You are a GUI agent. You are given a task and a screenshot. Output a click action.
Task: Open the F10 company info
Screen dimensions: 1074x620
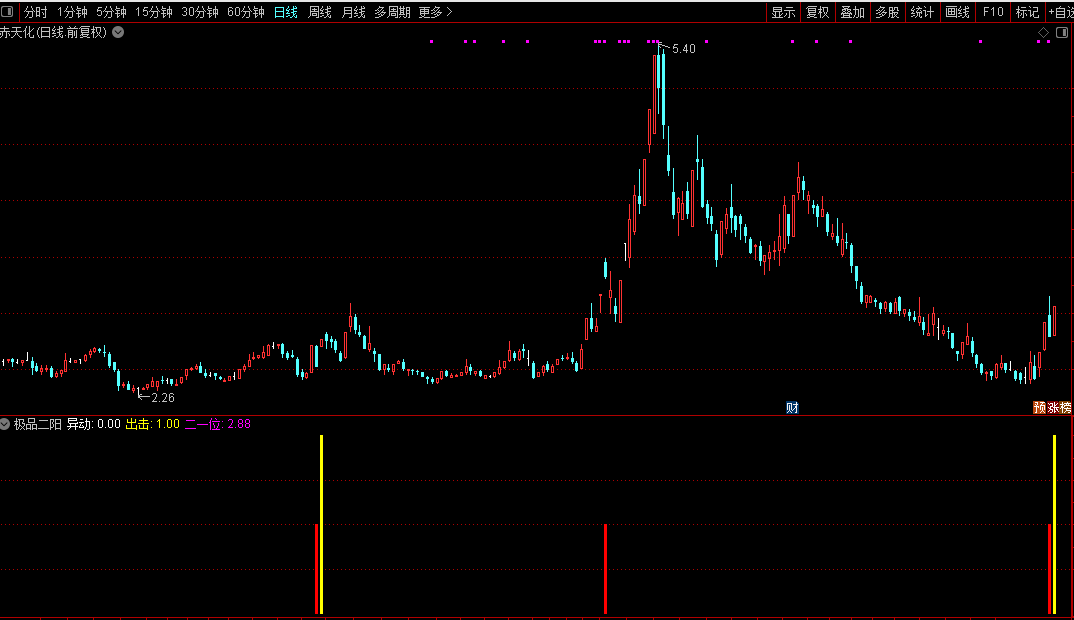pos(992,12)
